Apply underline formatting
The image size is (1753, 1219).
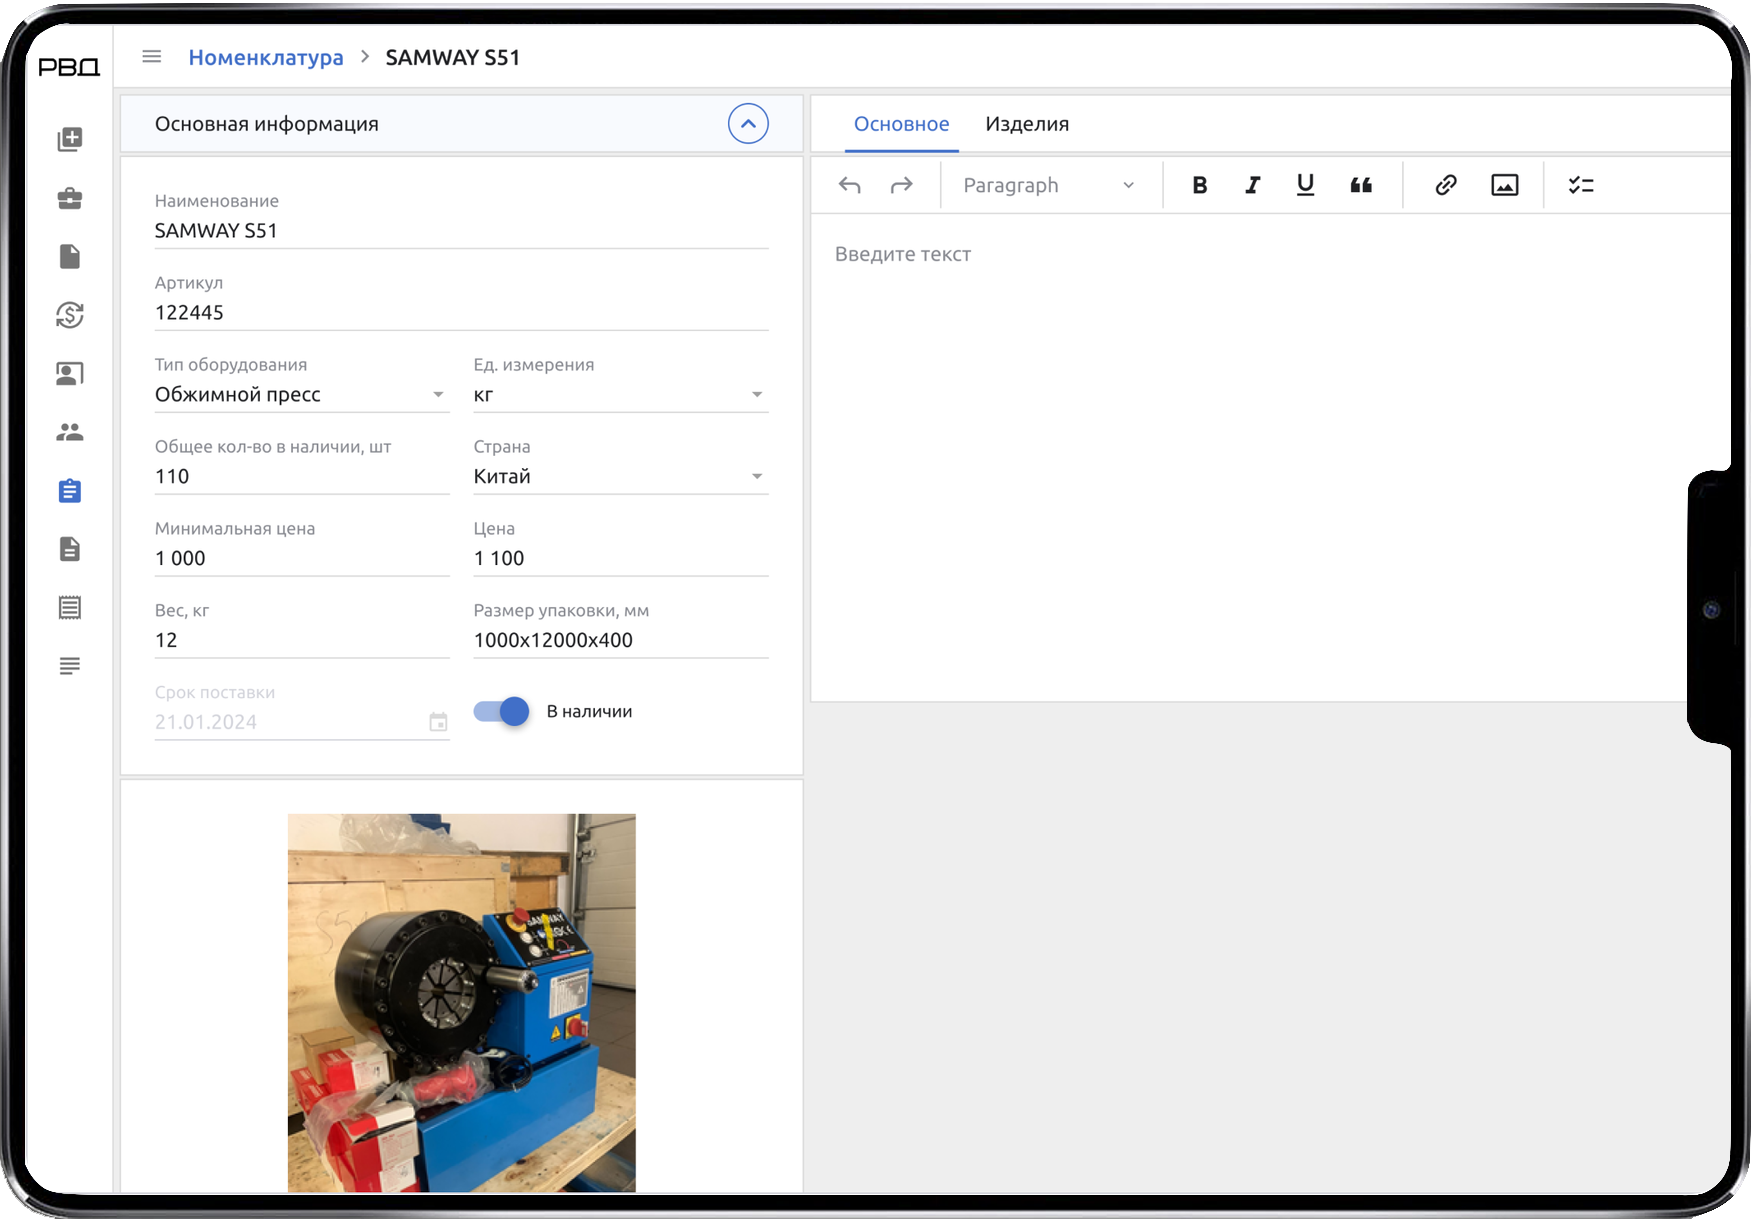[x=1305, y=185]
